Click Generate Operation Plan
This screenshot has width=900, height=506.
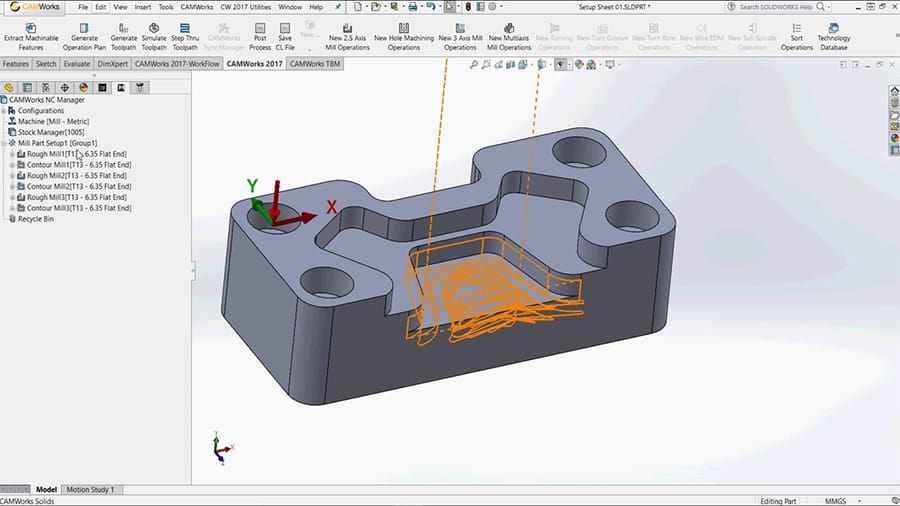(84, 37)
